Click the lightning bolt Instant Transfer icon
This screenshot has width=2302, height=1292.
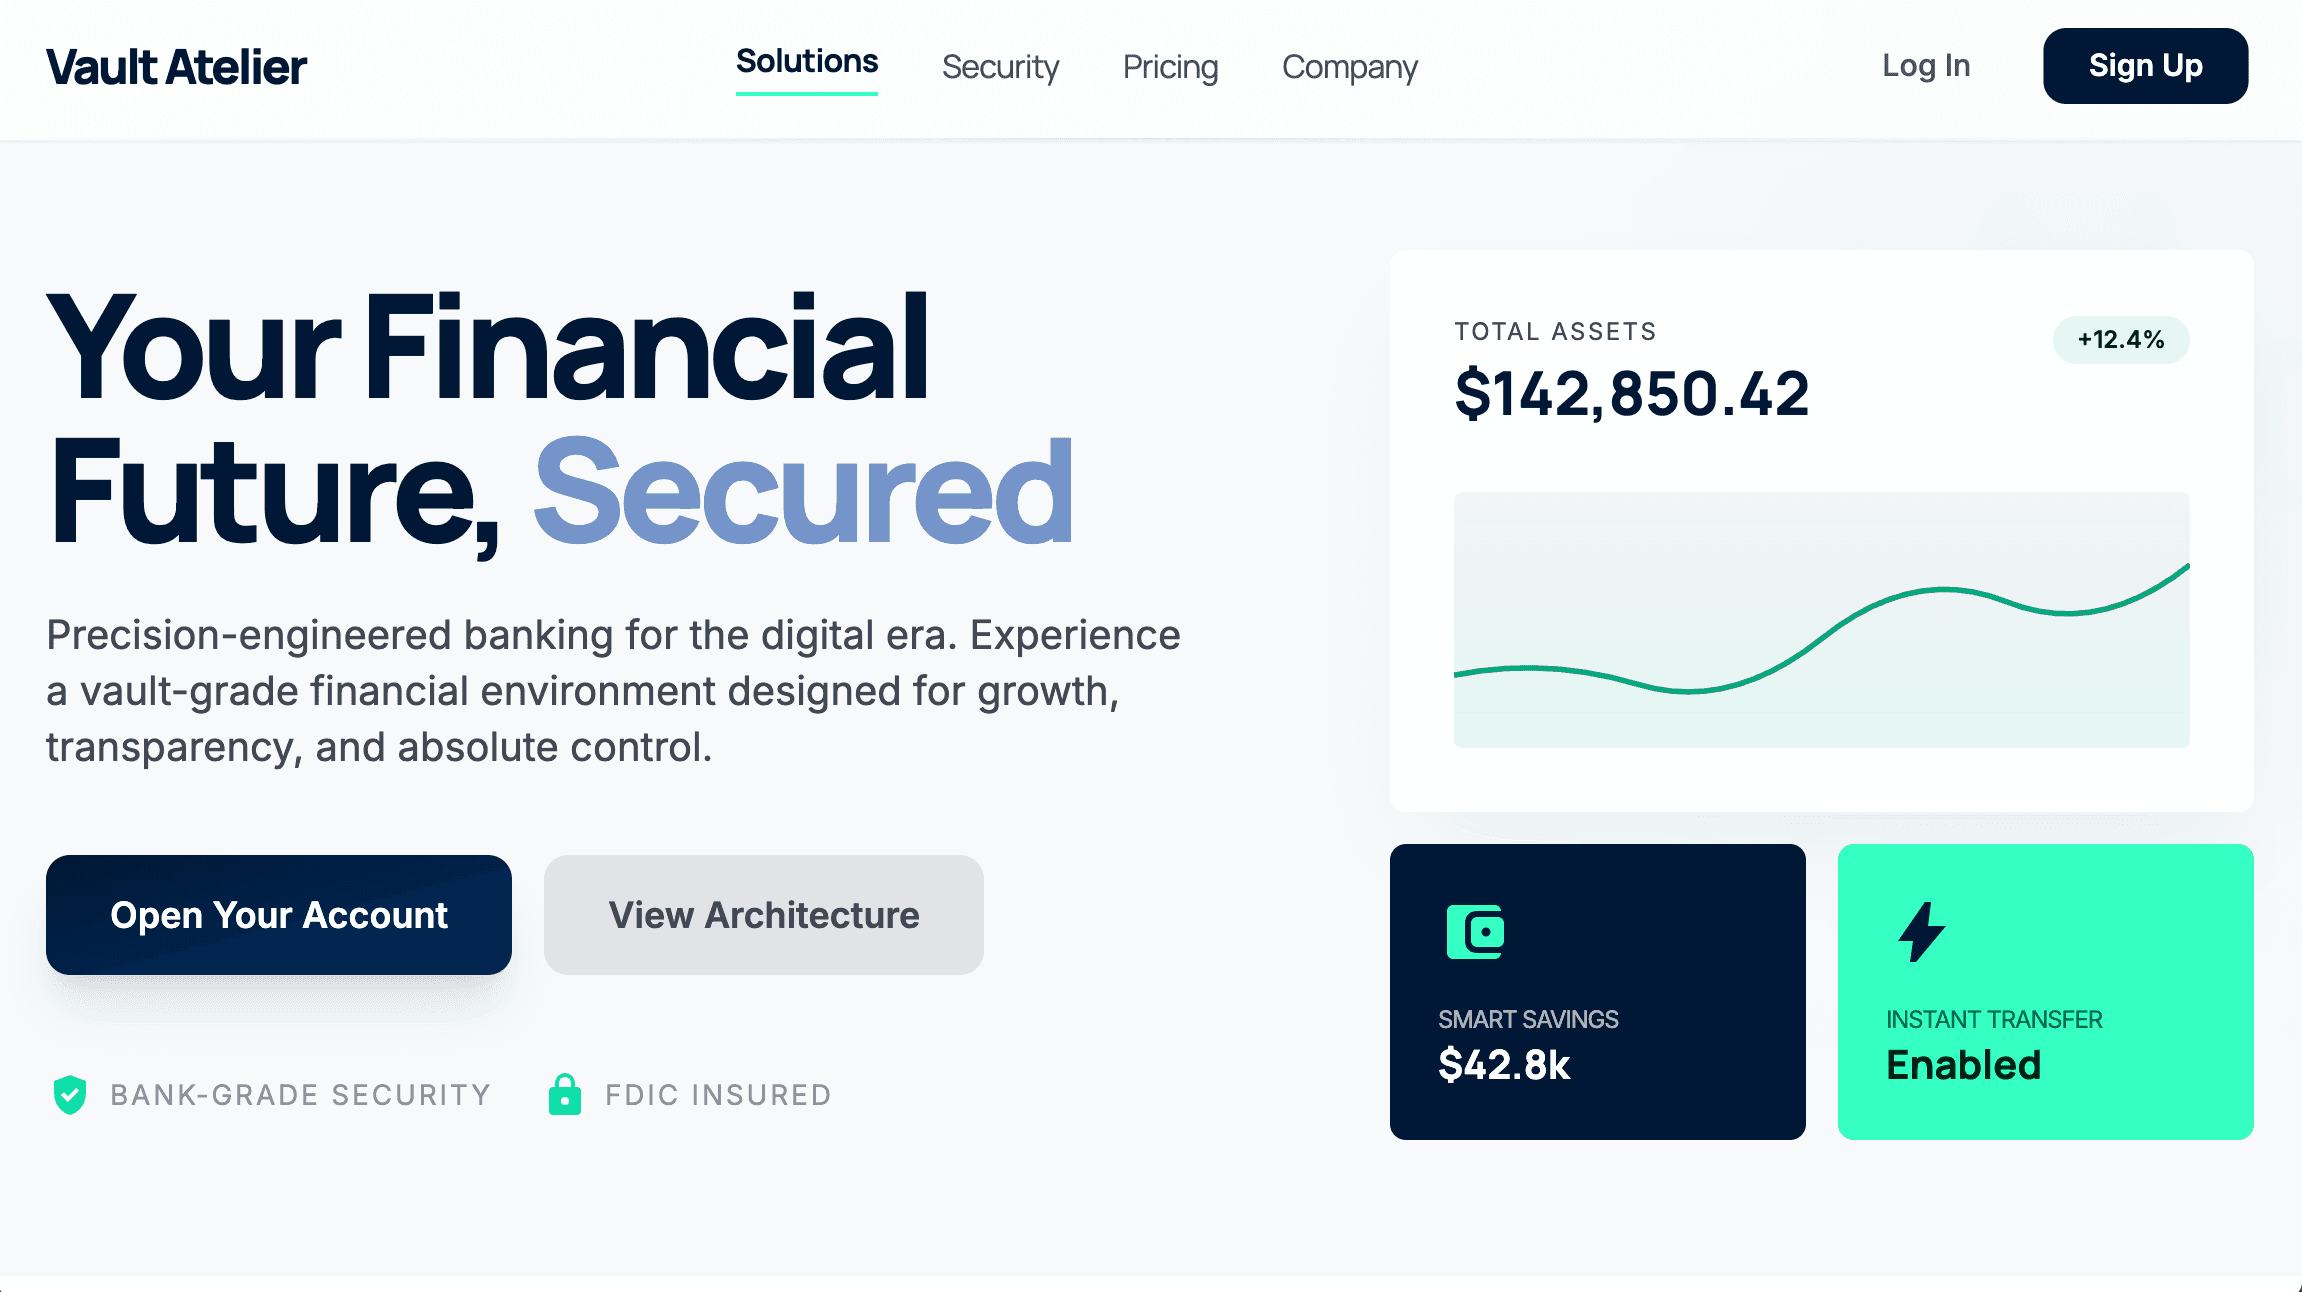(x=1921, y=932)
